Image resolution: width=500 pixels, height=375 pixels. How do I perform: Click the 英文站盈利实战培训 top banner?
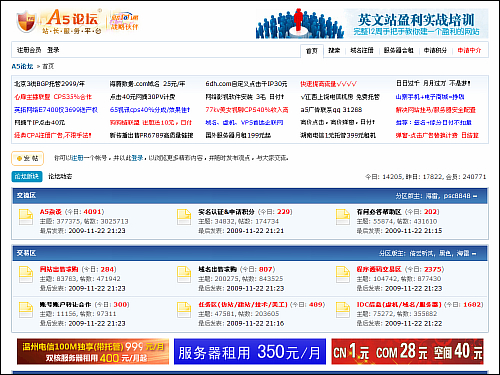(372, 24)
